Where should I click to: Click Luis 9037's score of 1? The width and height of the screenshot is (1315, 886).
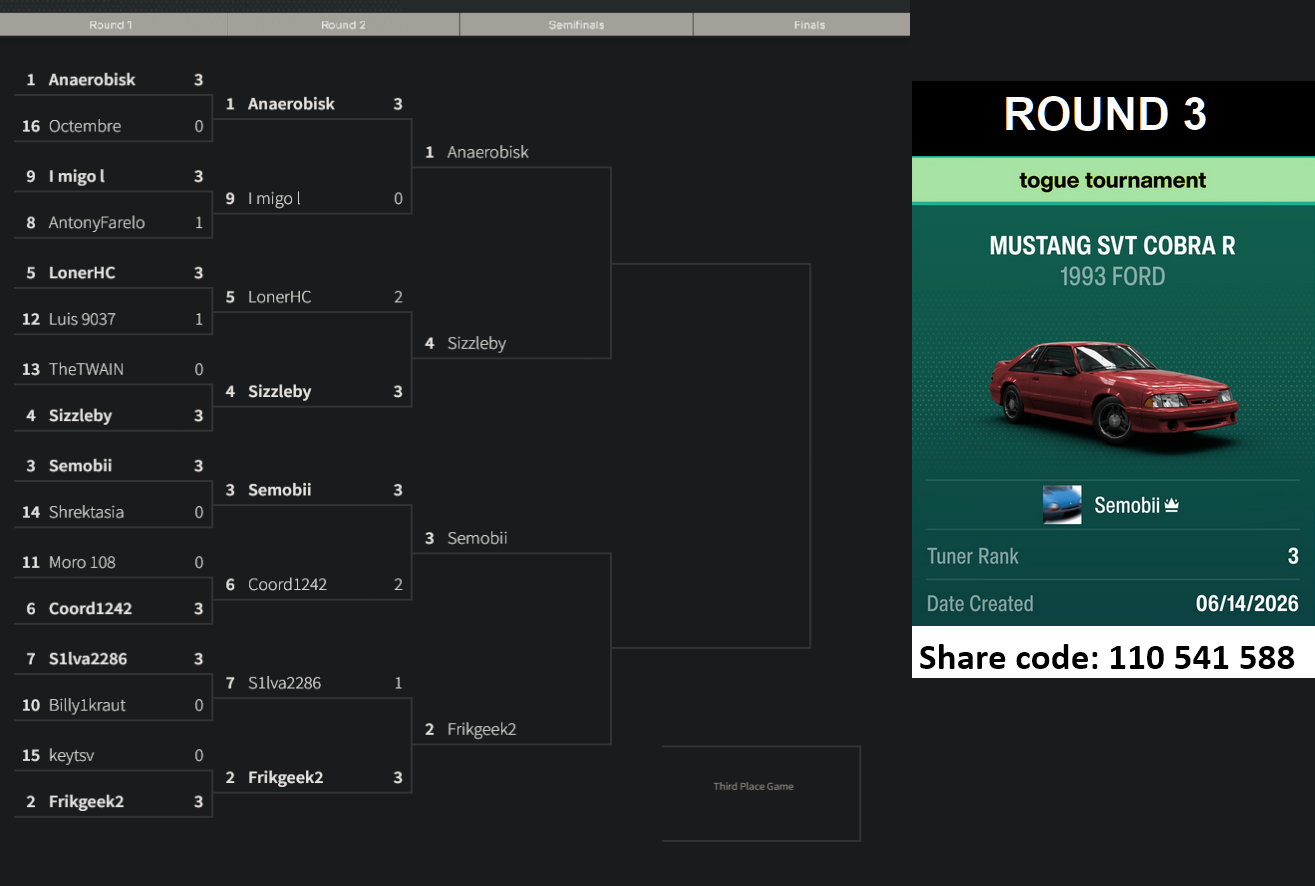pyautogui.click(x=198, y=319)
